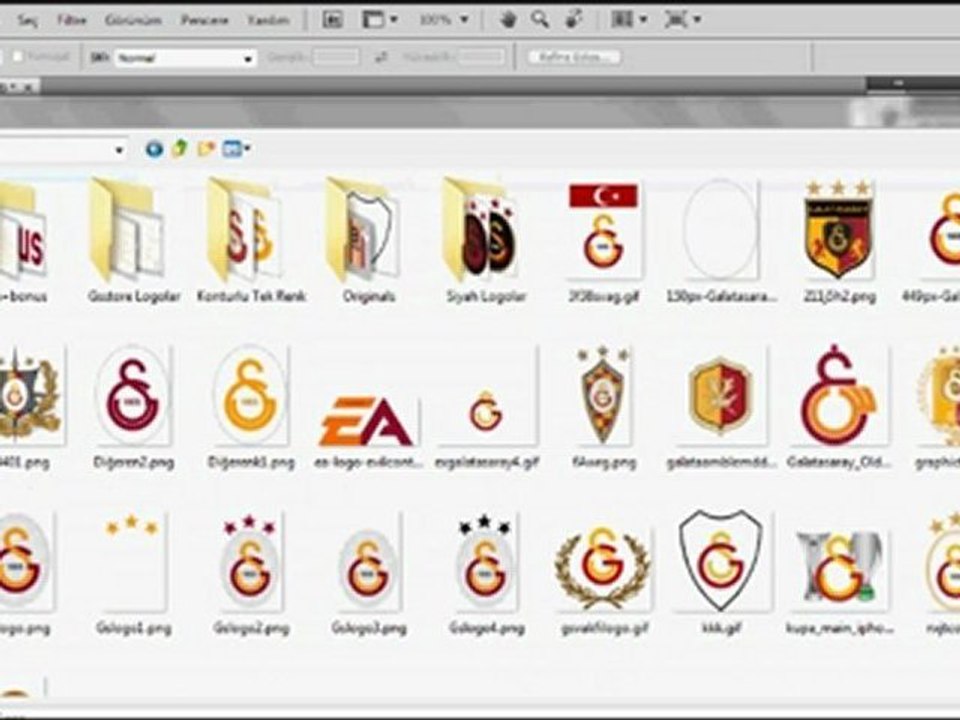960x720 pixels.
Task: Select three-star shield logo png with lions
Action: [x=838, y=230]
